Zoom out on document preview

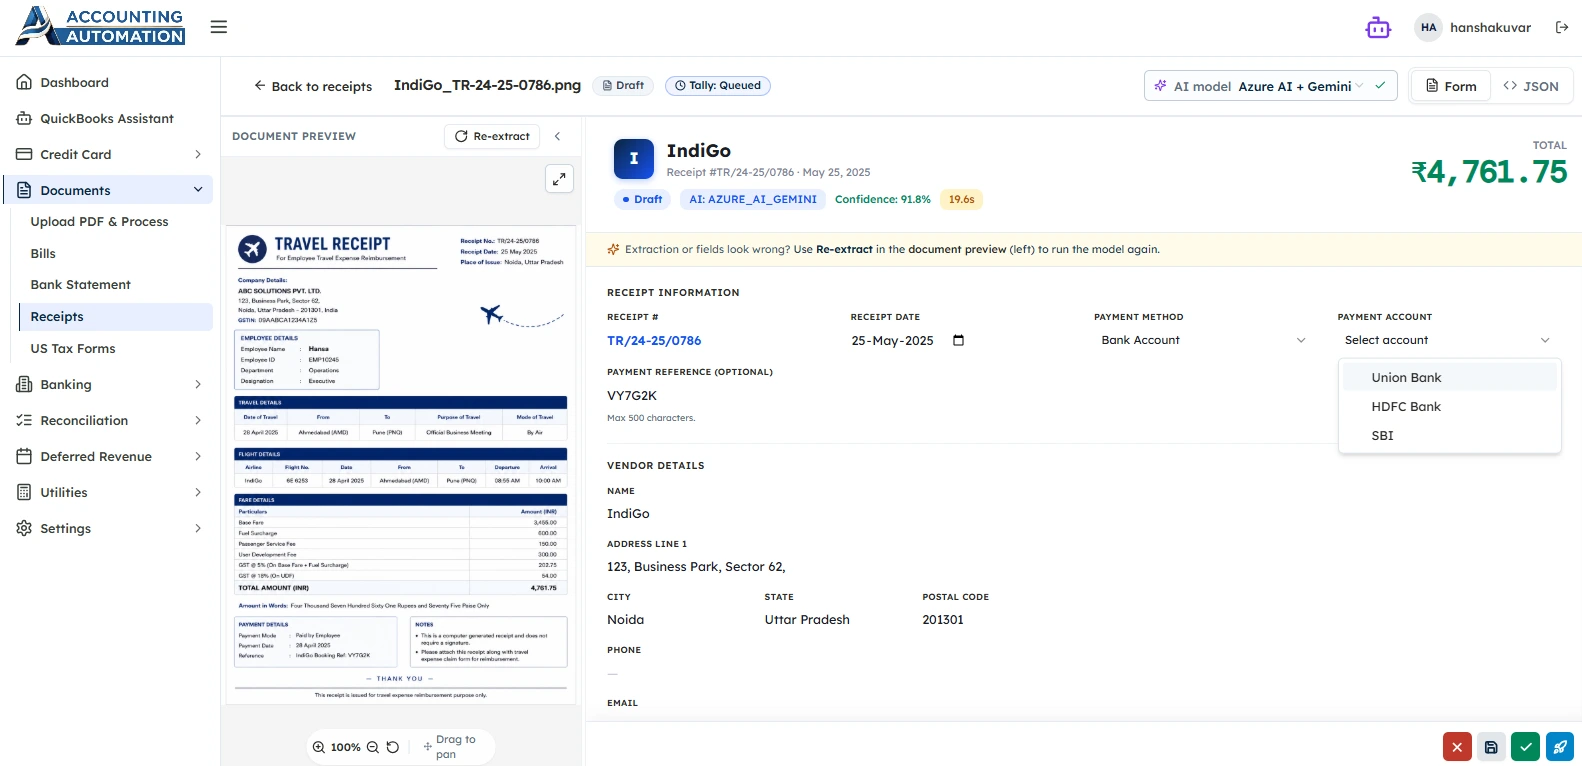[373, 747]
